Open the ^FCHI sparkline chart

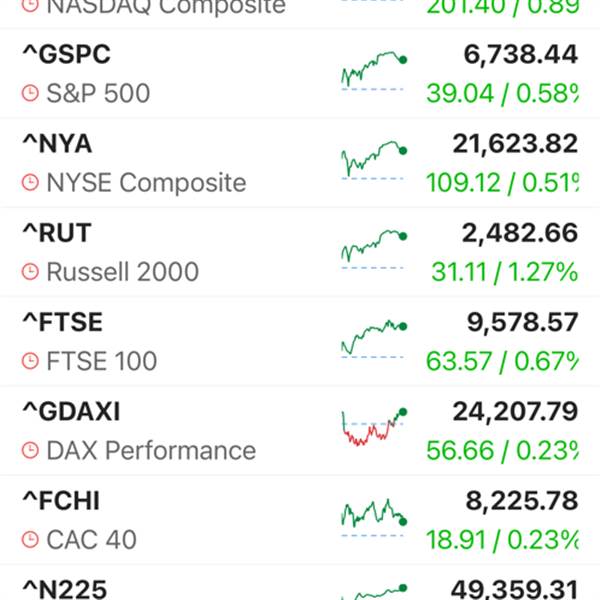[x=372, y=517]
